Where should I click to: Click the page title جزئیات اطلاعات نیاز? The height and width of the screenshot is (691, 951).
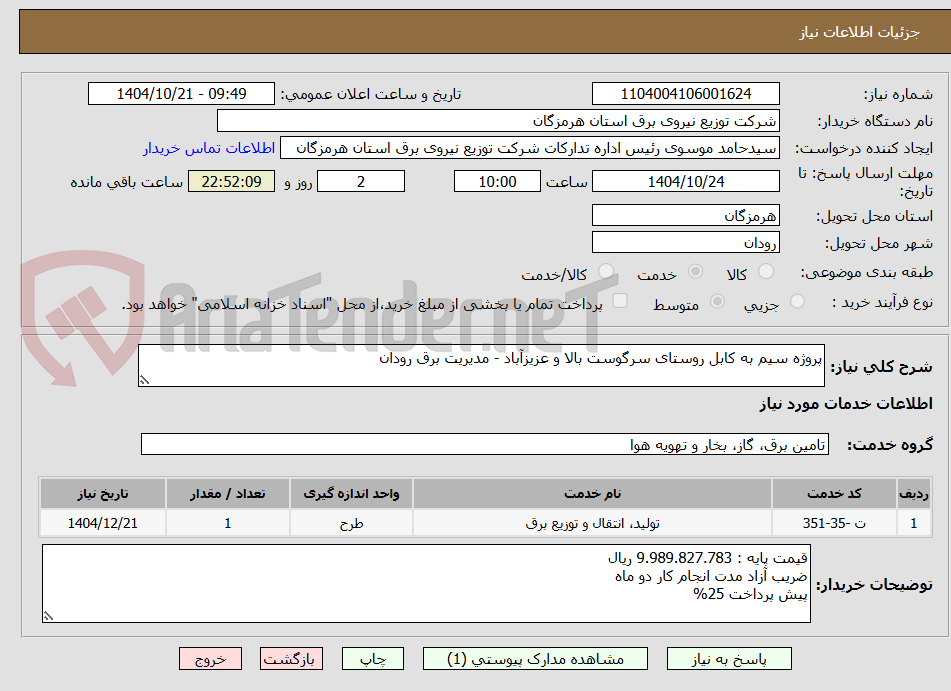coord(859,32)
